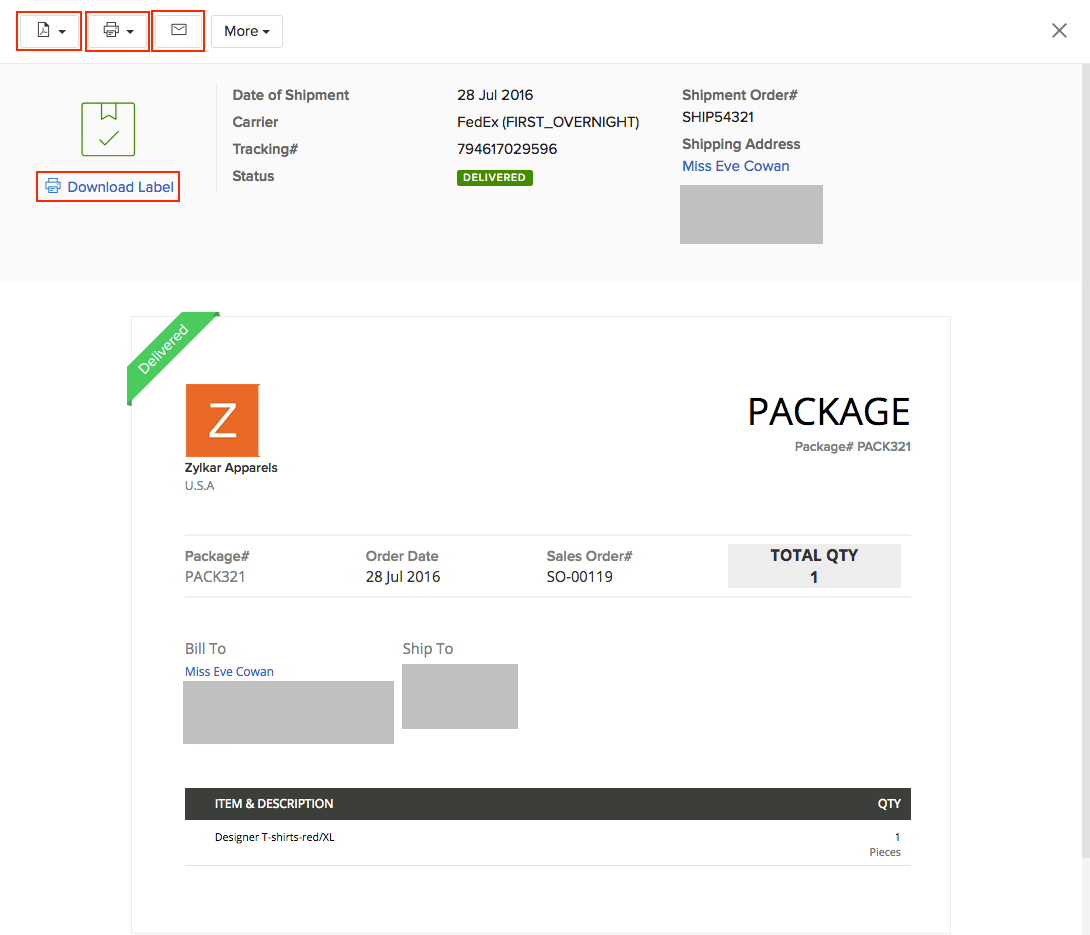Close the shipment details view
The height and width of the screenshot is (935, 1090).
(1059, 30)
